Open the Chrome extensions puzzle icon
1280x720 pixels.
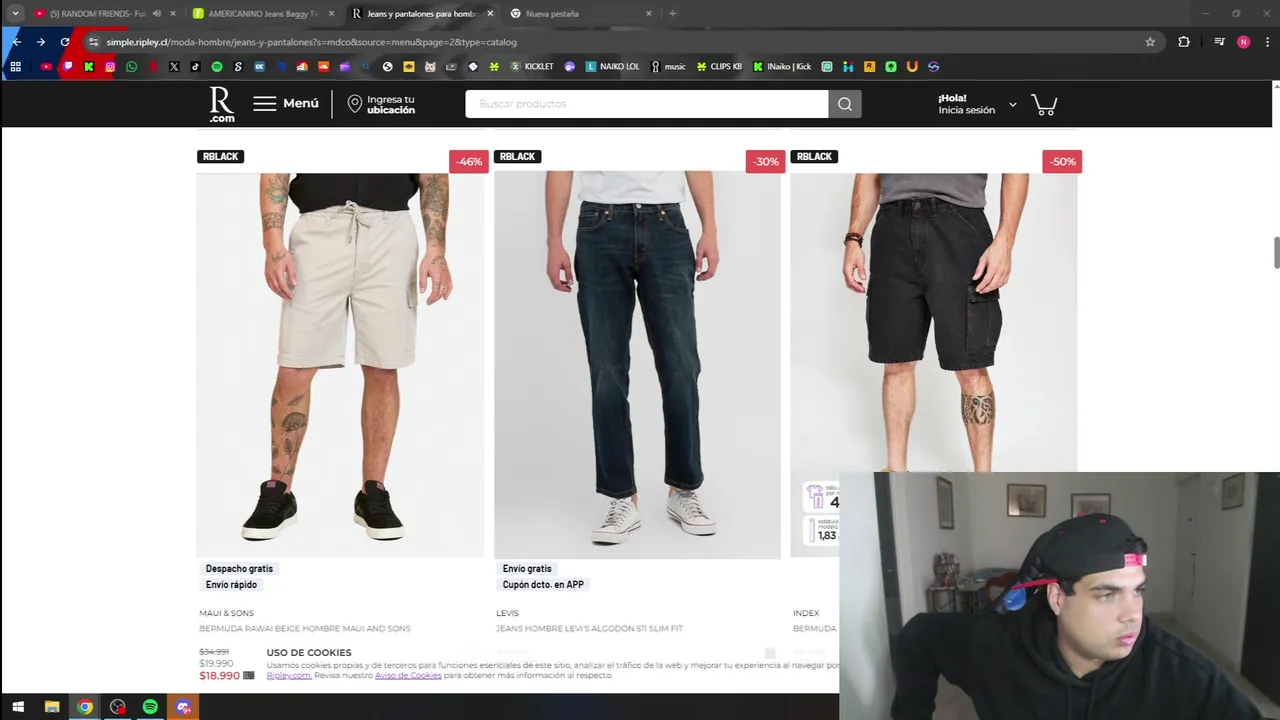point(1184,42)
